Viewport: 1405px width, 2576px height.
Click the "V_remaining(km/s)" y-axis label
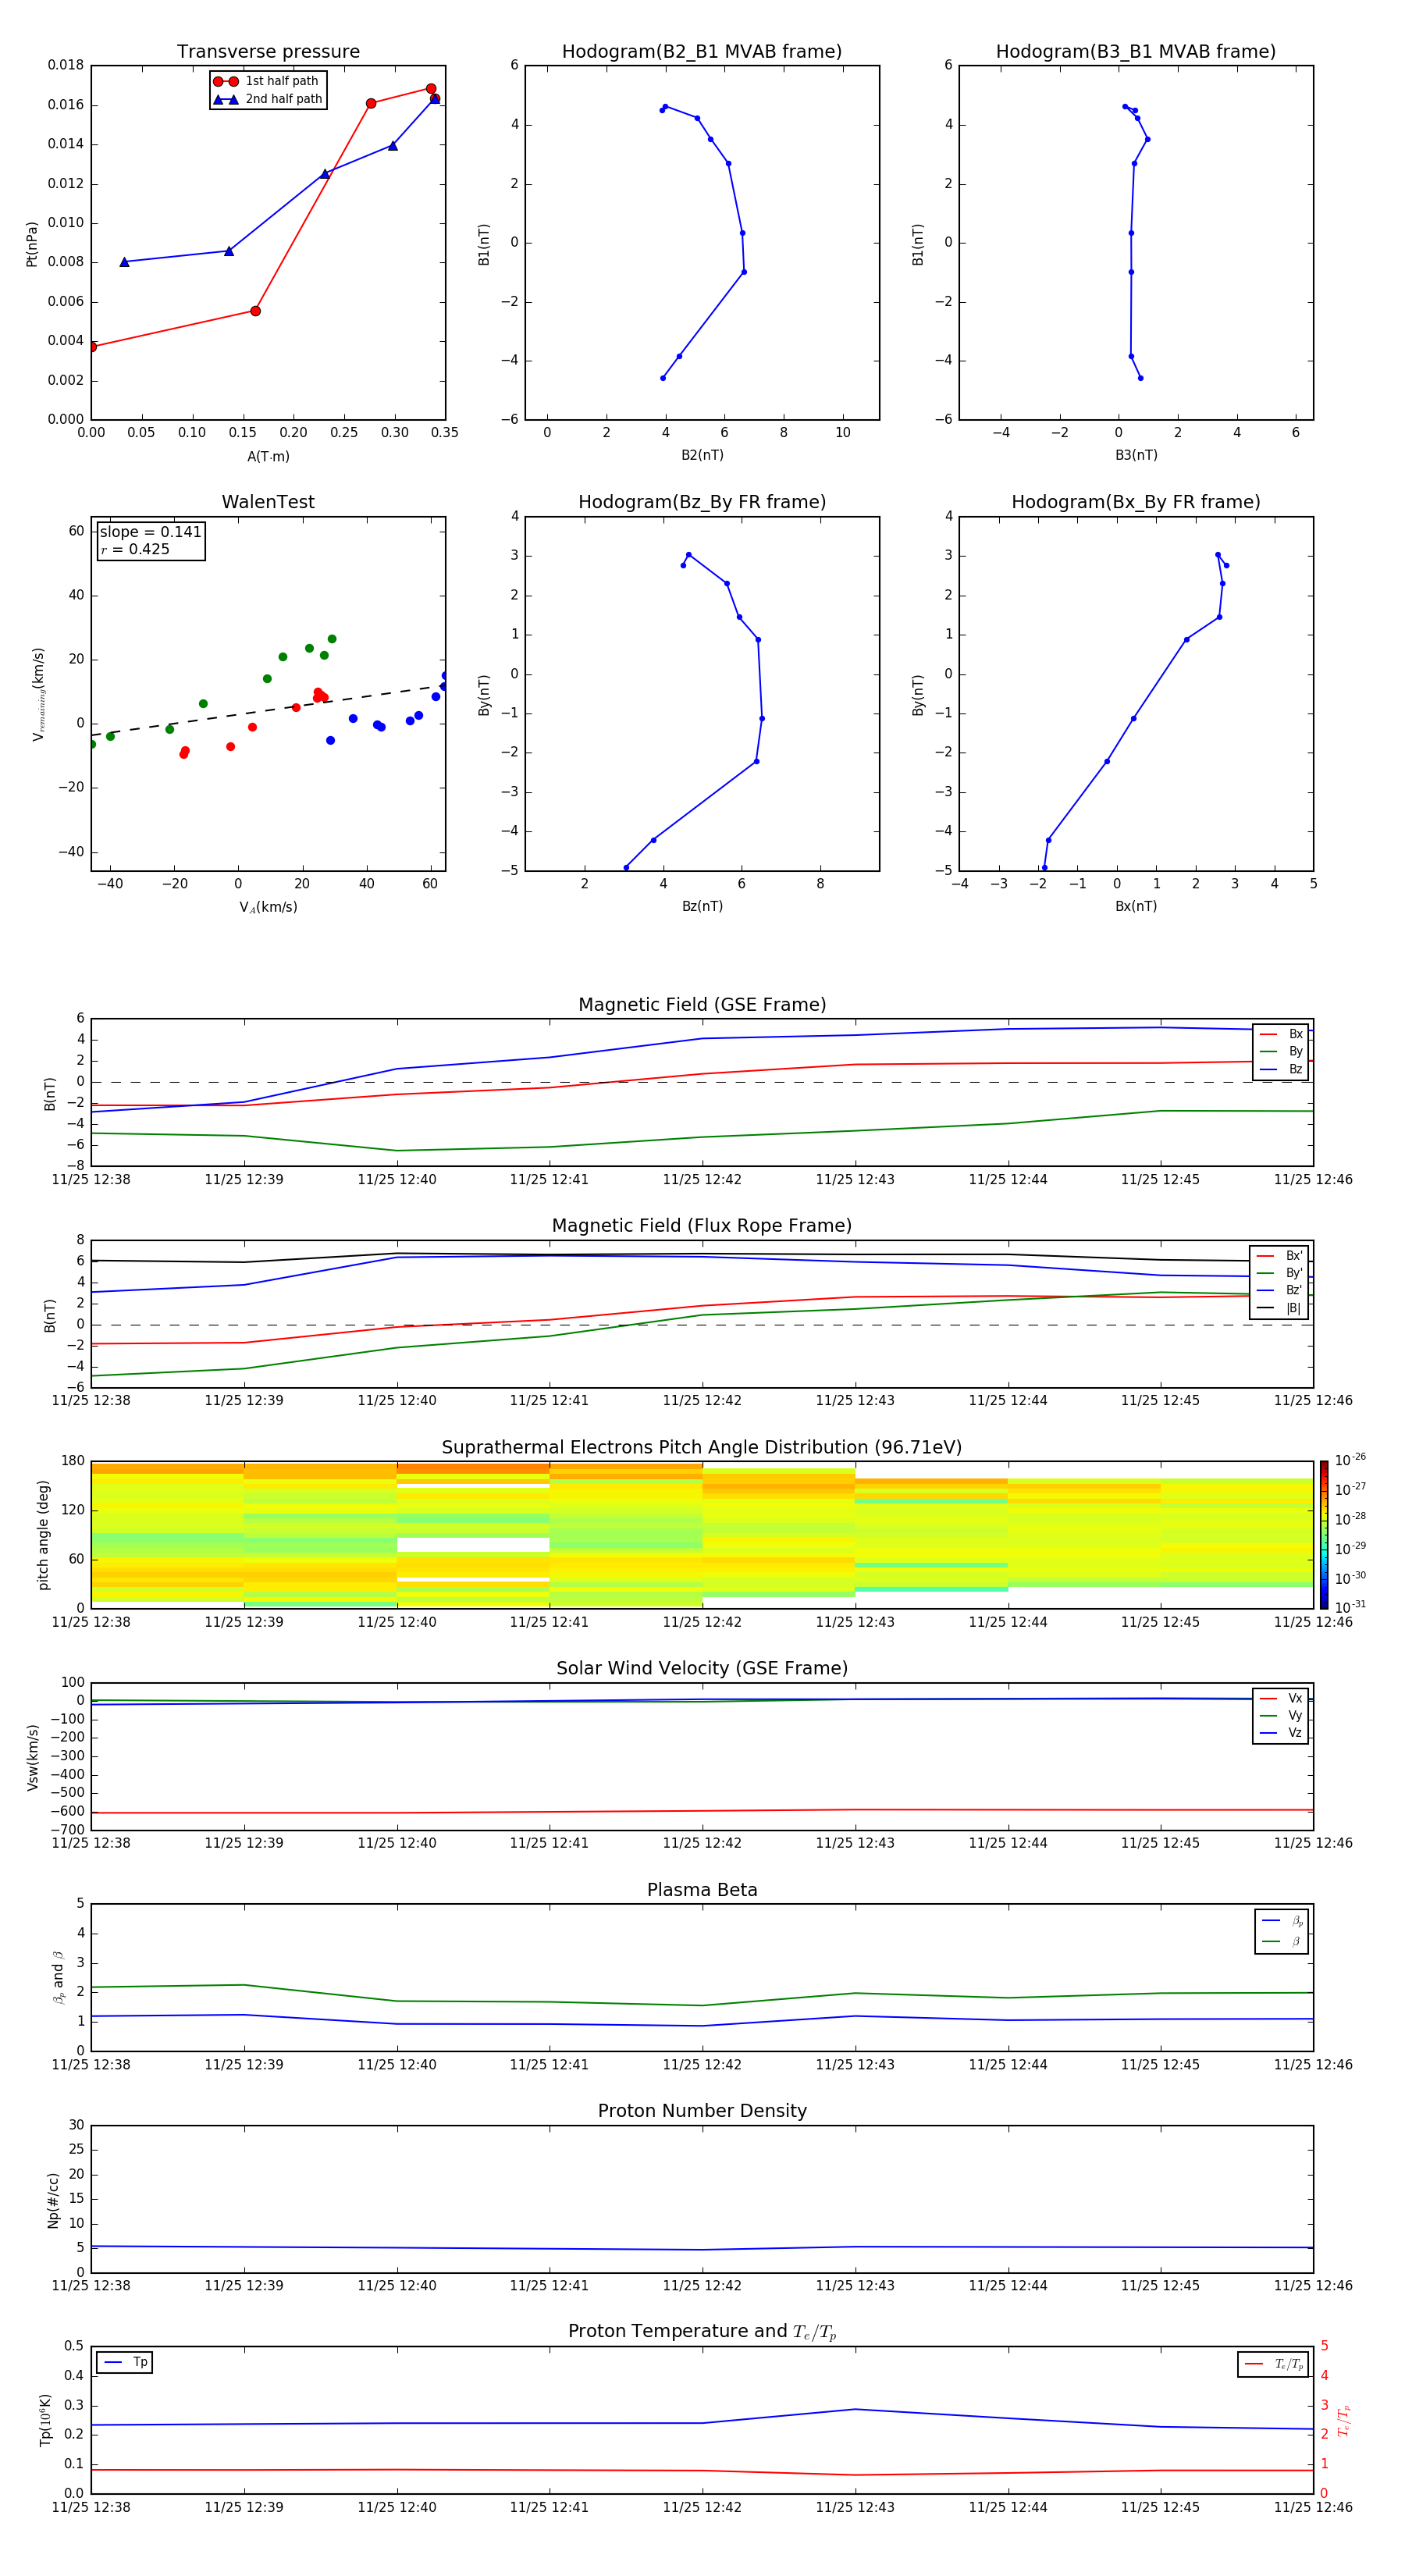tap(38, 694)
